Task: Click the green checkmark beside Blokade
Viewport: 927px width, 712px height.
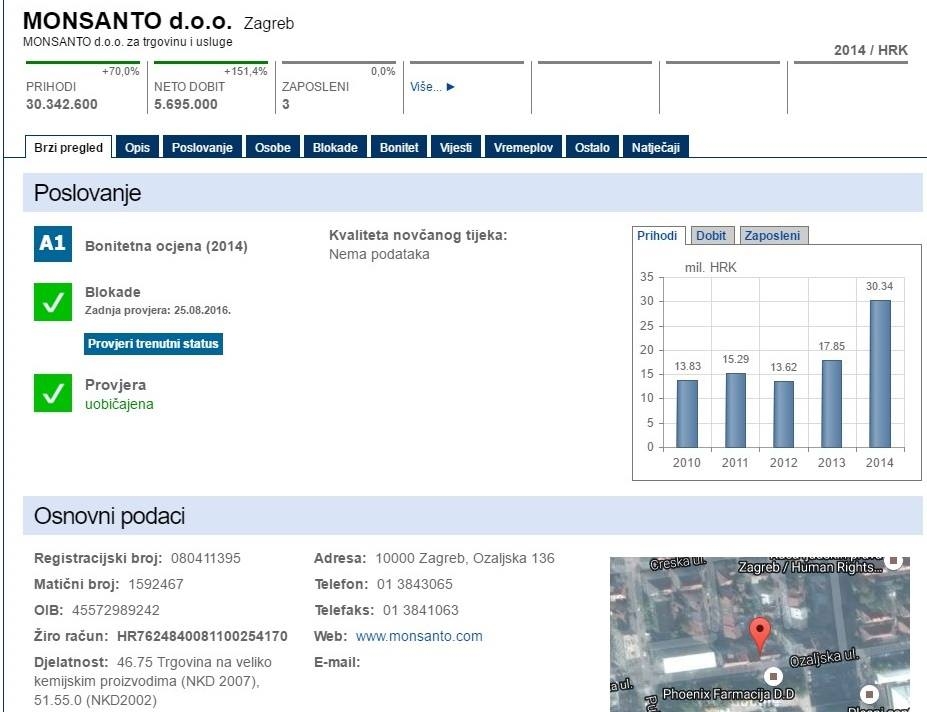Action: coord(53,302)
